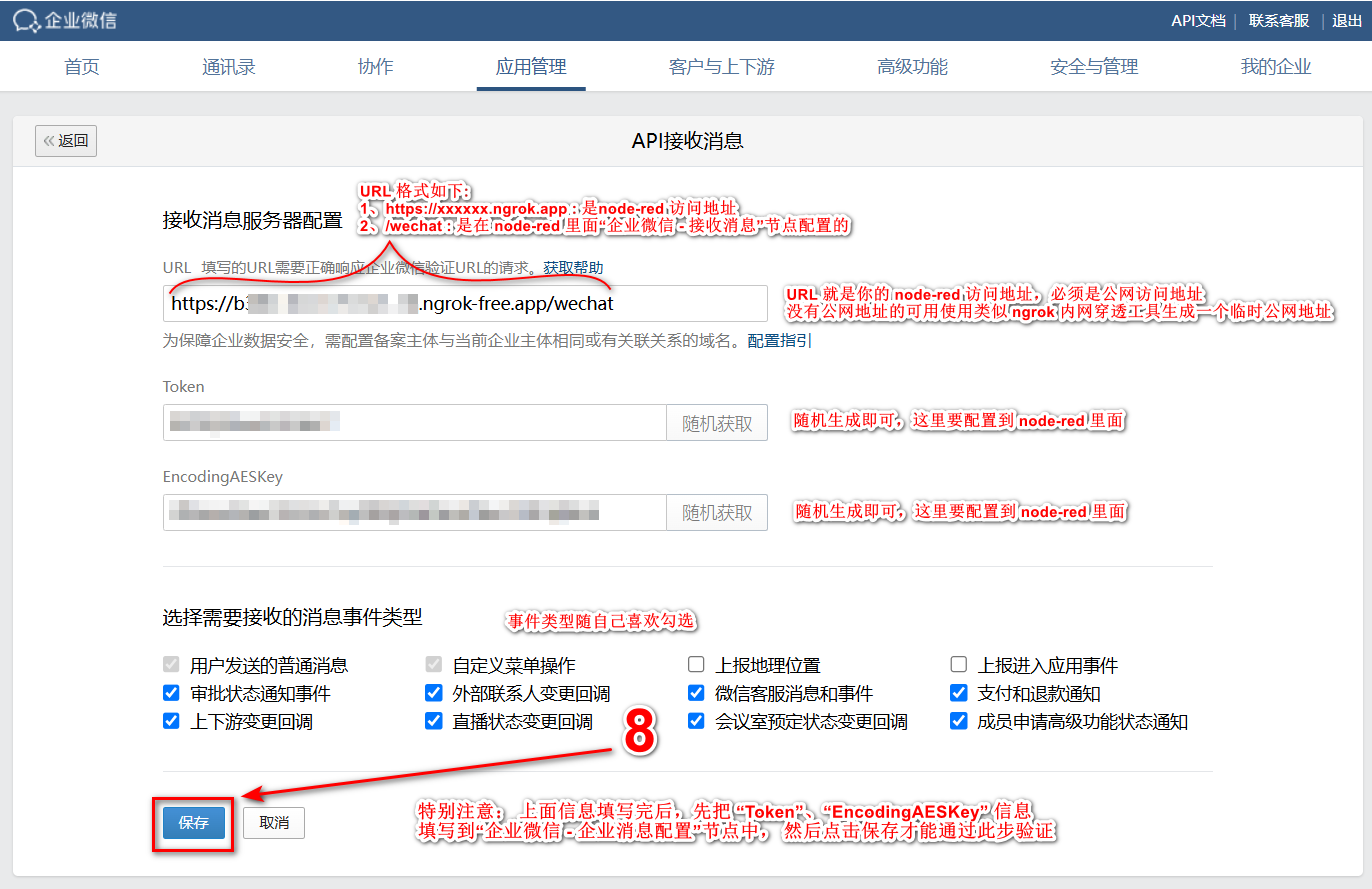Switch to the 安全与管理 tab

point(1094,67)
